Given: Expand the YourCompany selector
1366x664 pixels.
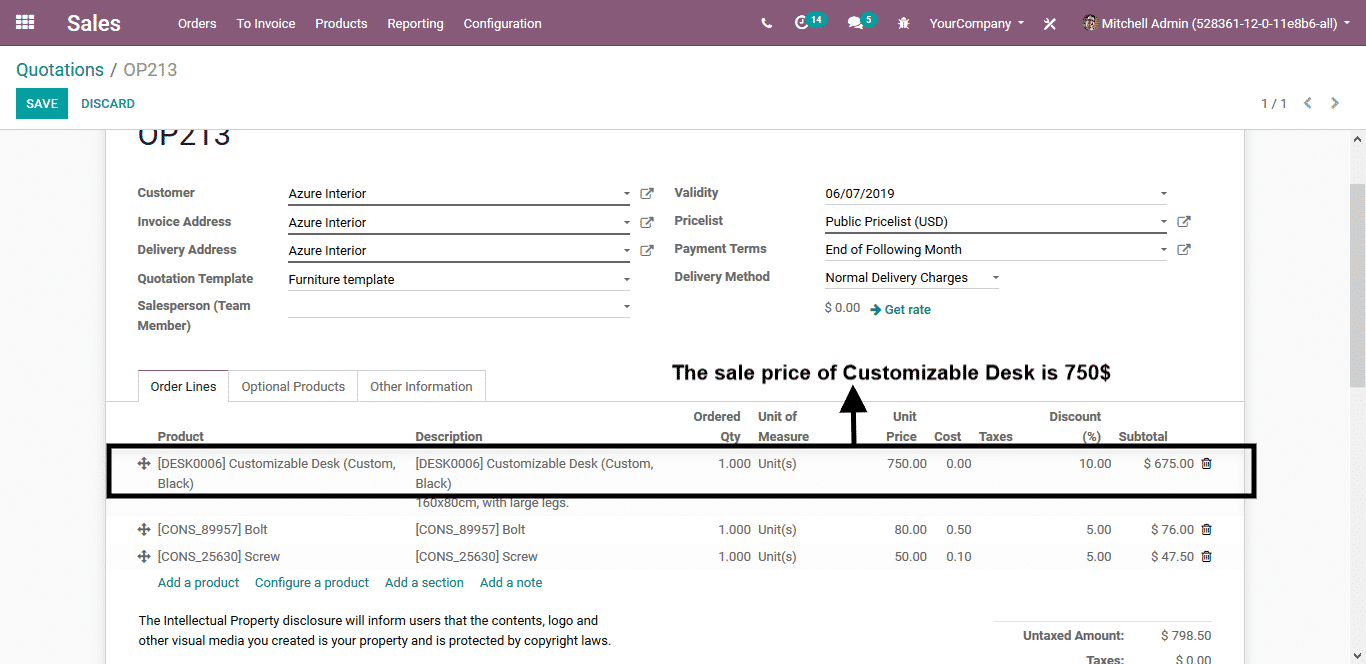Looking at the screenshot, I should pos(976,23).
